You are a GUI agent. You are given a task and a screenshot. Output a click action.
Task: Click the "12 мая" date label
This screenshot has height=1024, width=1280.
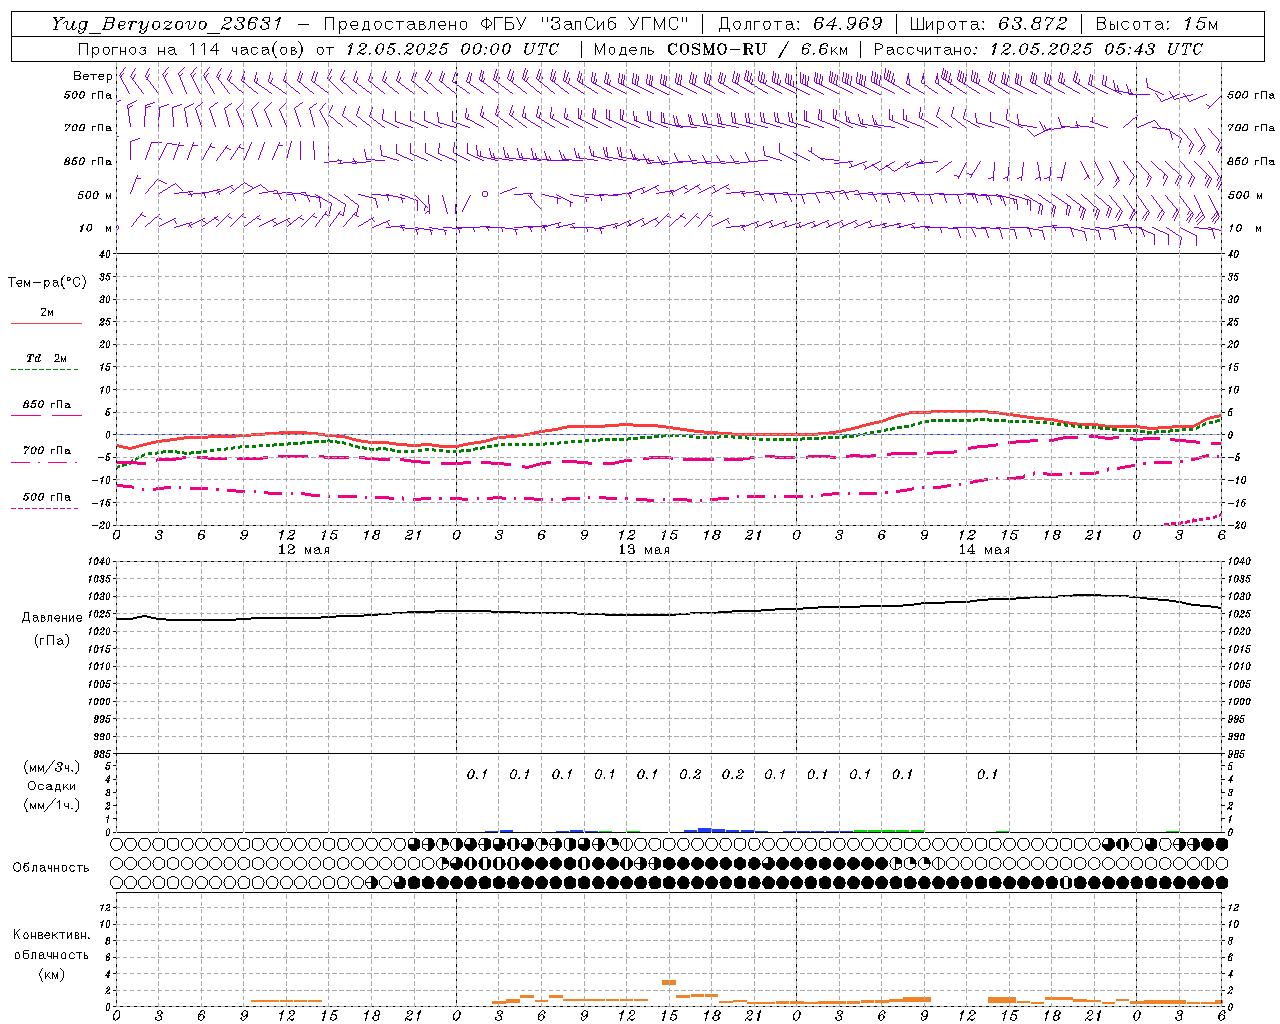click(x=303, y=550)
